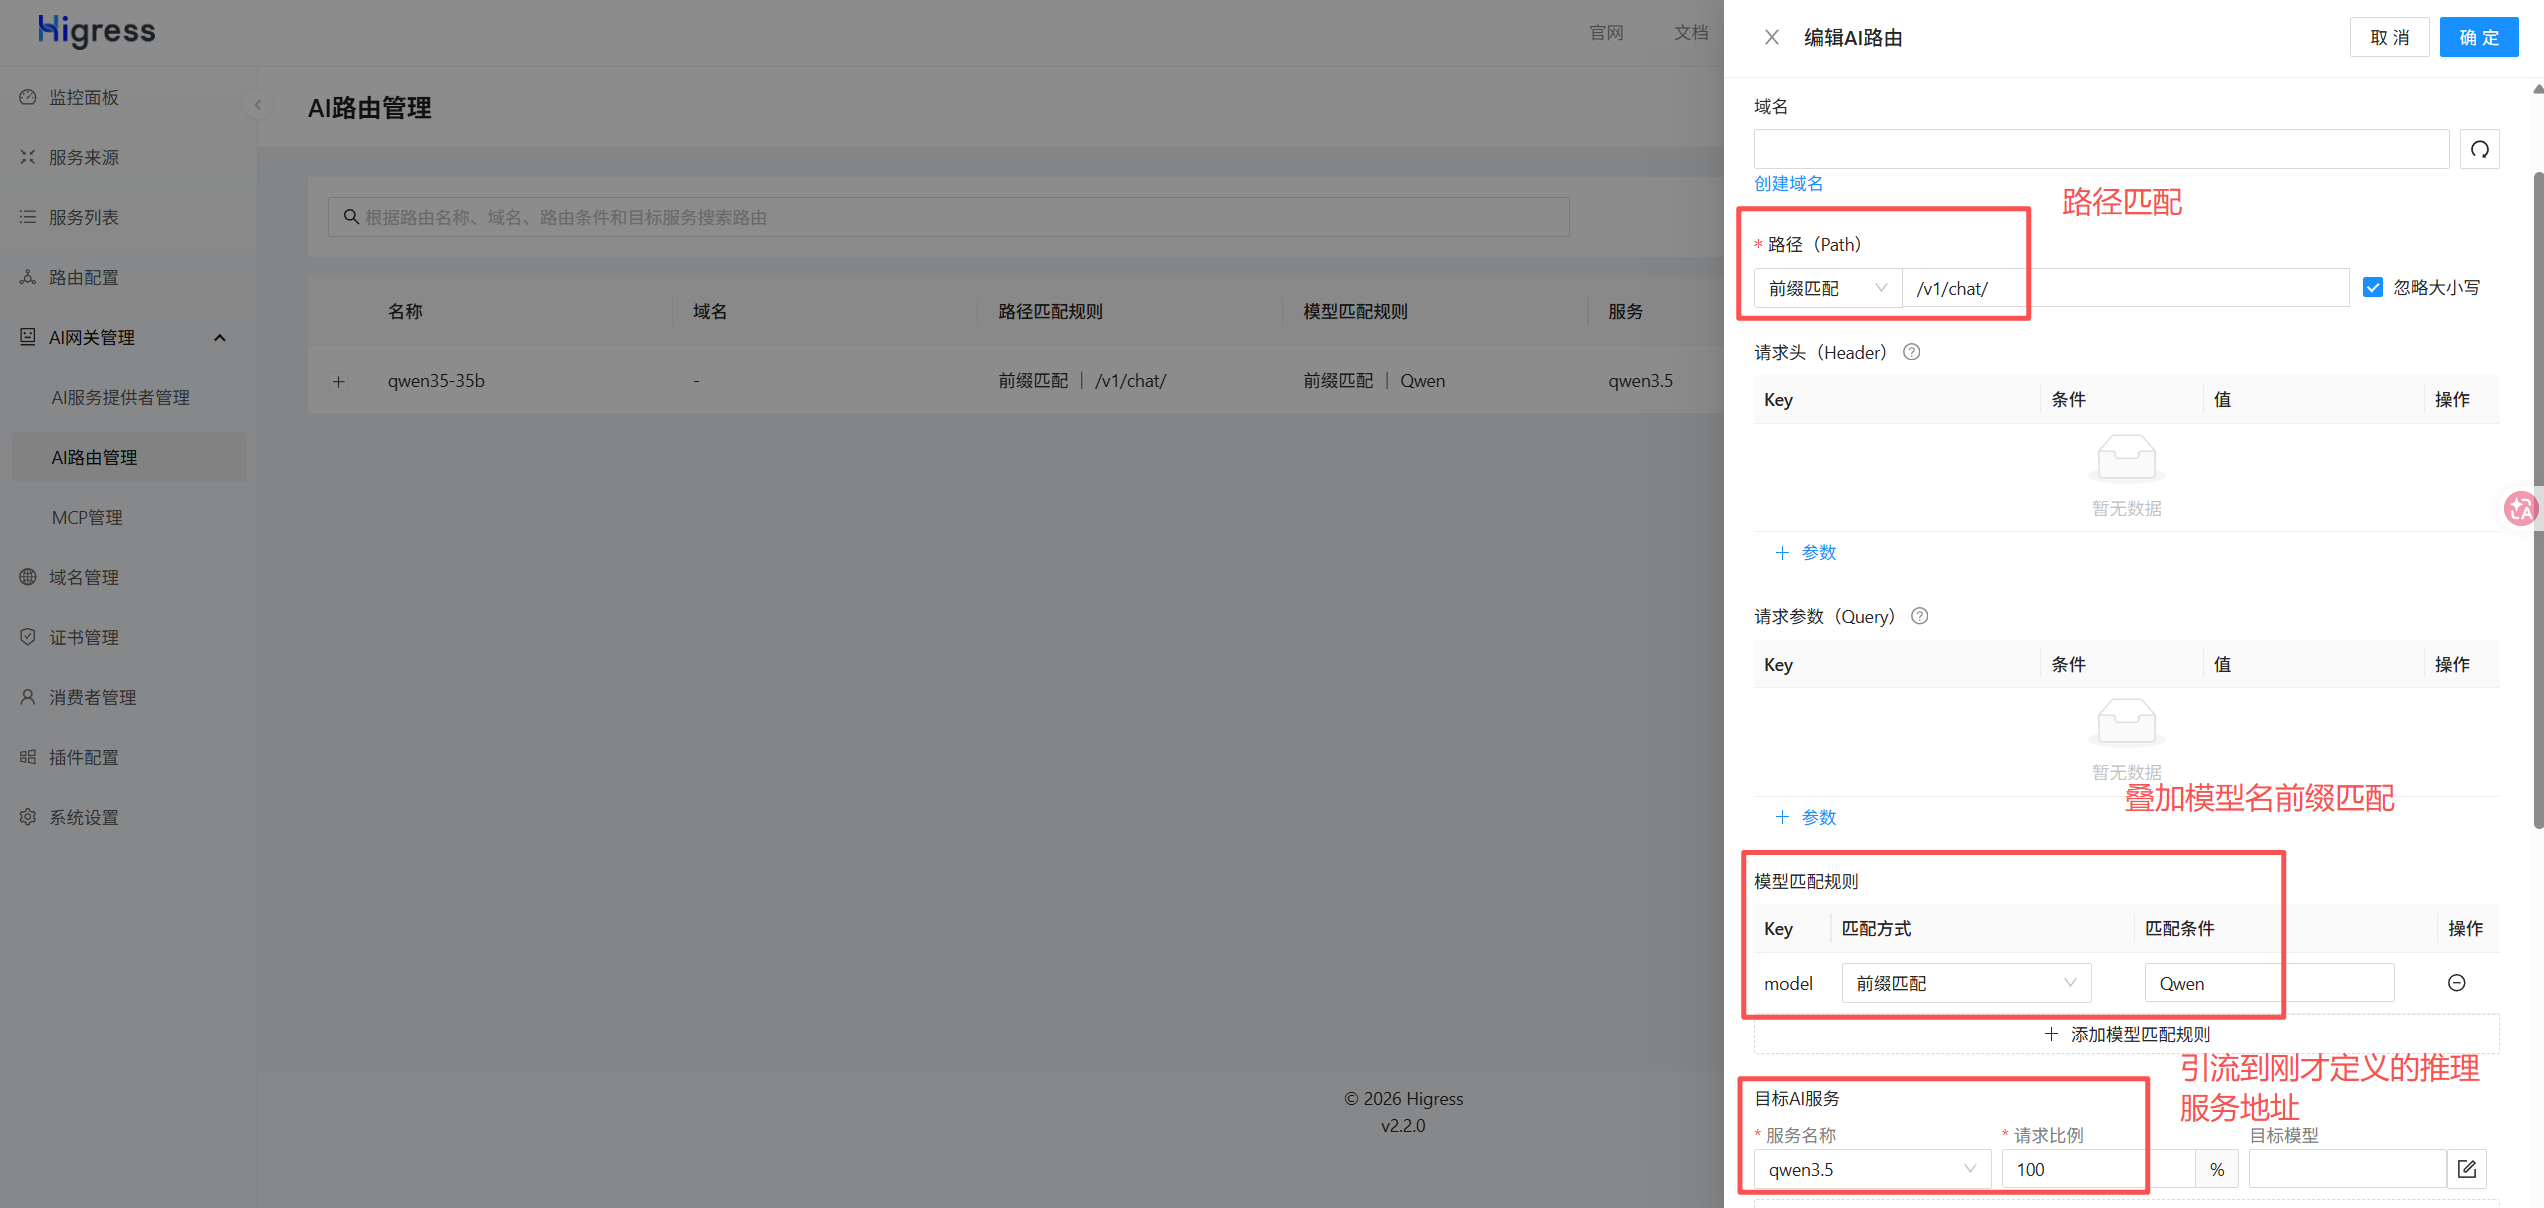Toggle the ignore case checkbox
2544x1208 pixels.
pos(2372,287)
